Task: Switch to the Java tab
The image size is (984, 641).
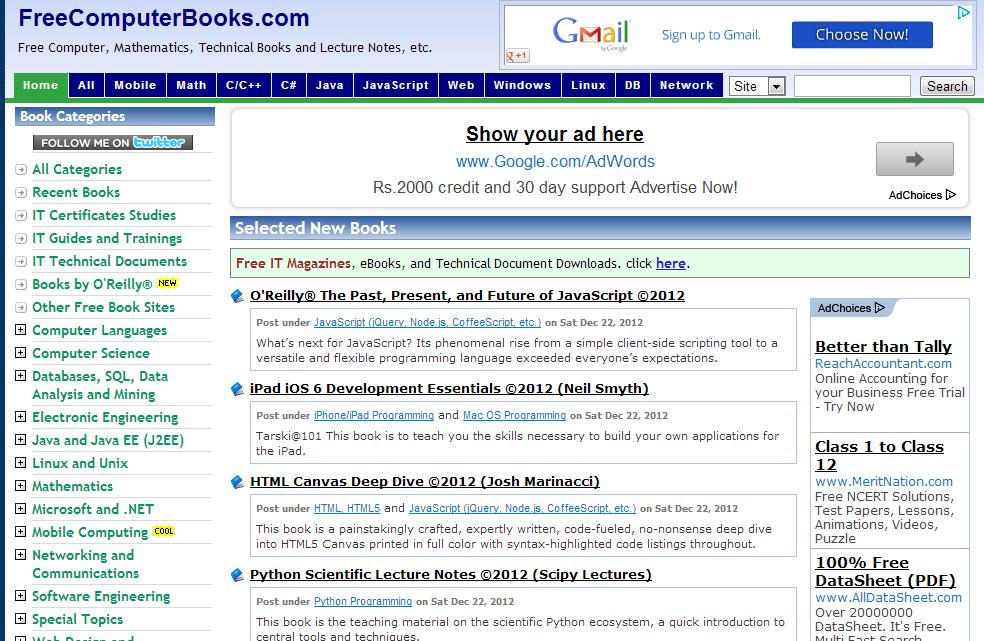Action: (x=330, y=85)
